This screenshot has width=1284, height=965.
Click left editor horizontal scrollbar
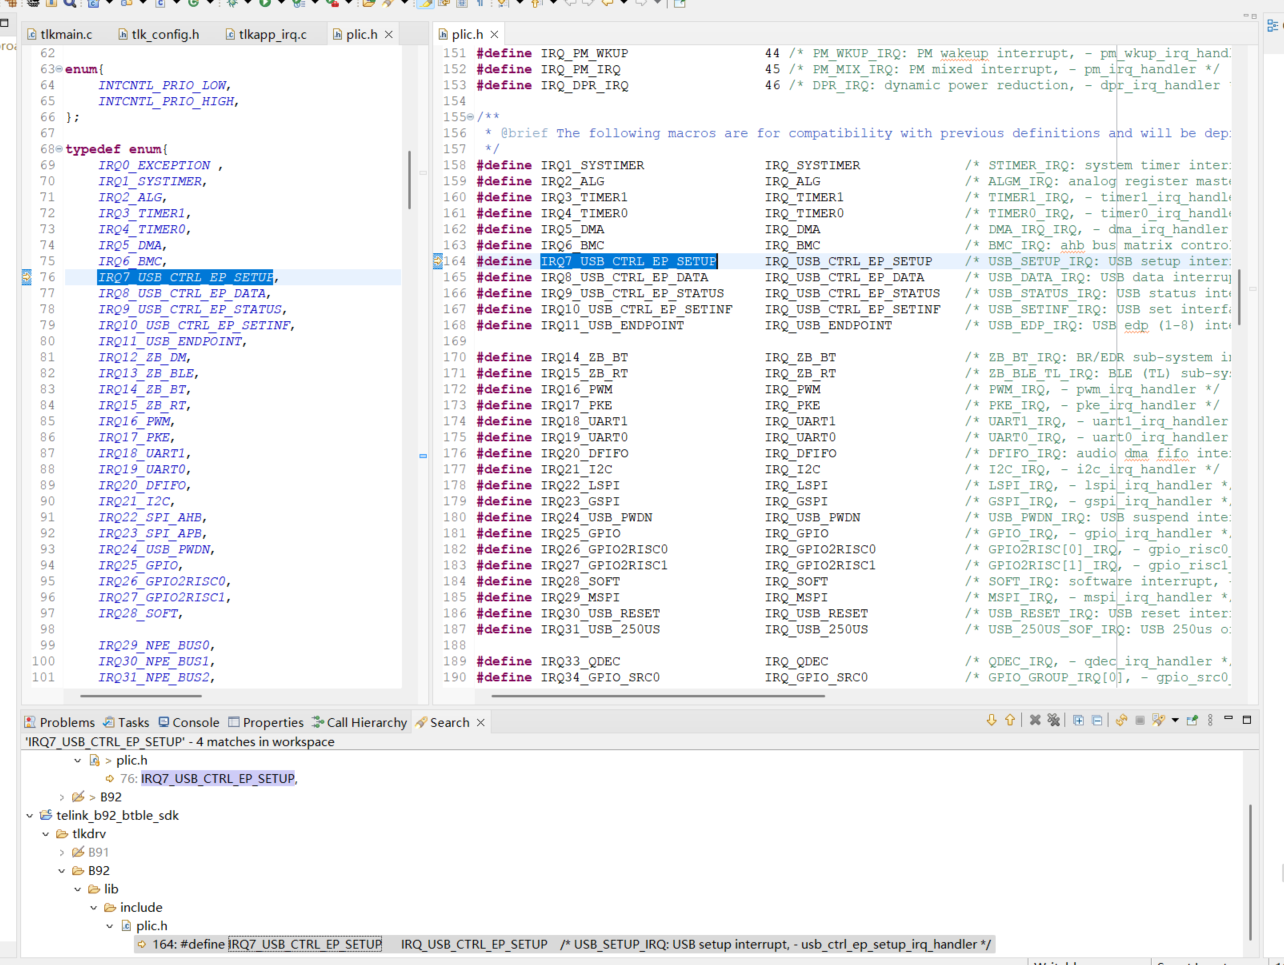click(141, 696)
